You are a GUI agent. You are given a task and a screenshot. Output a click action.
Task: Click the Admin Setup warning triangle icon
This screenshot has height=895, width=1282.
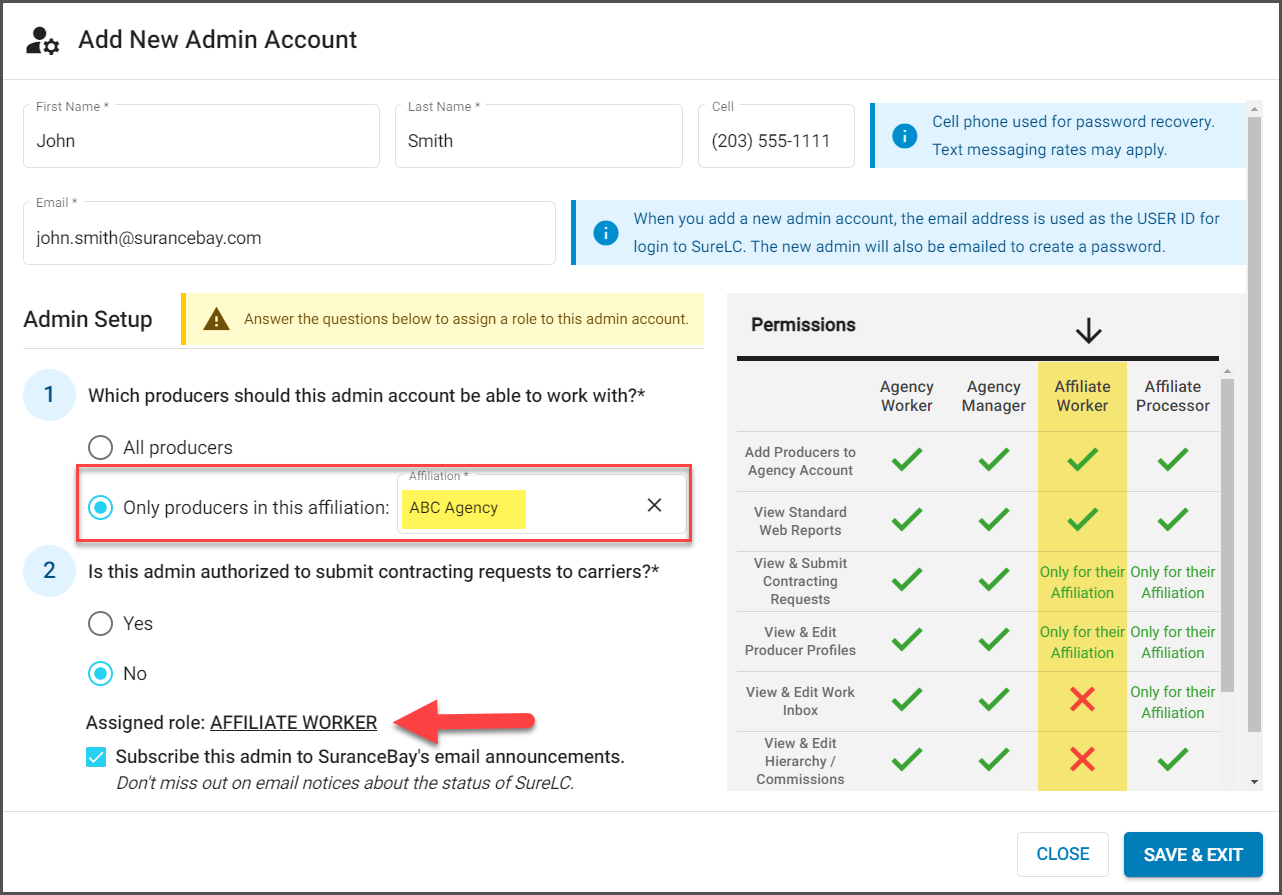(216, 319)
